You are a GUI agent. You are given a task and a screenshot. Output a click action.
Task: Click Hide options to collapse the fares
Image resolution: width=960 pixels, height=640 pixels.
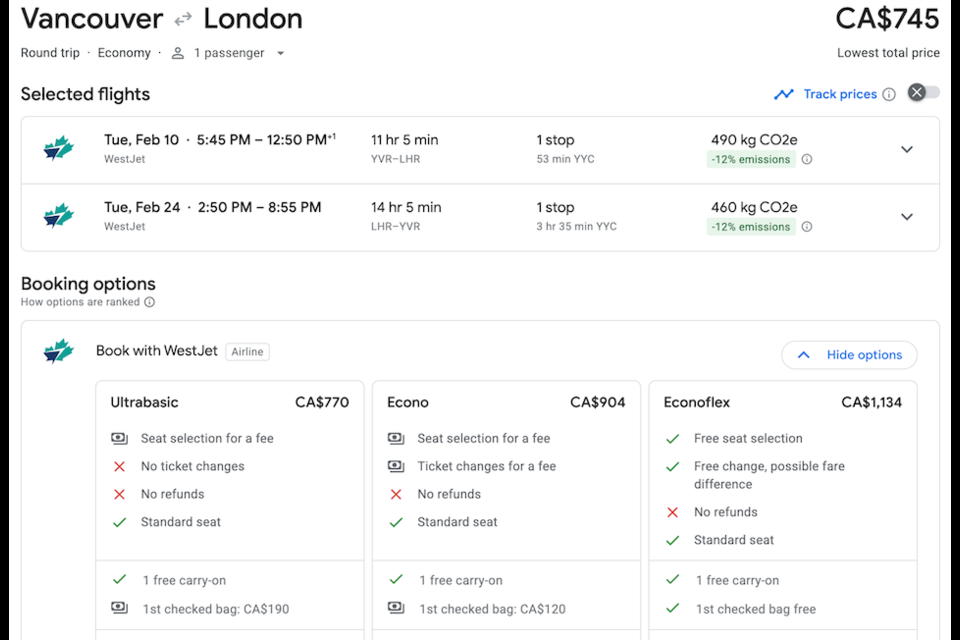click(849, 355)
